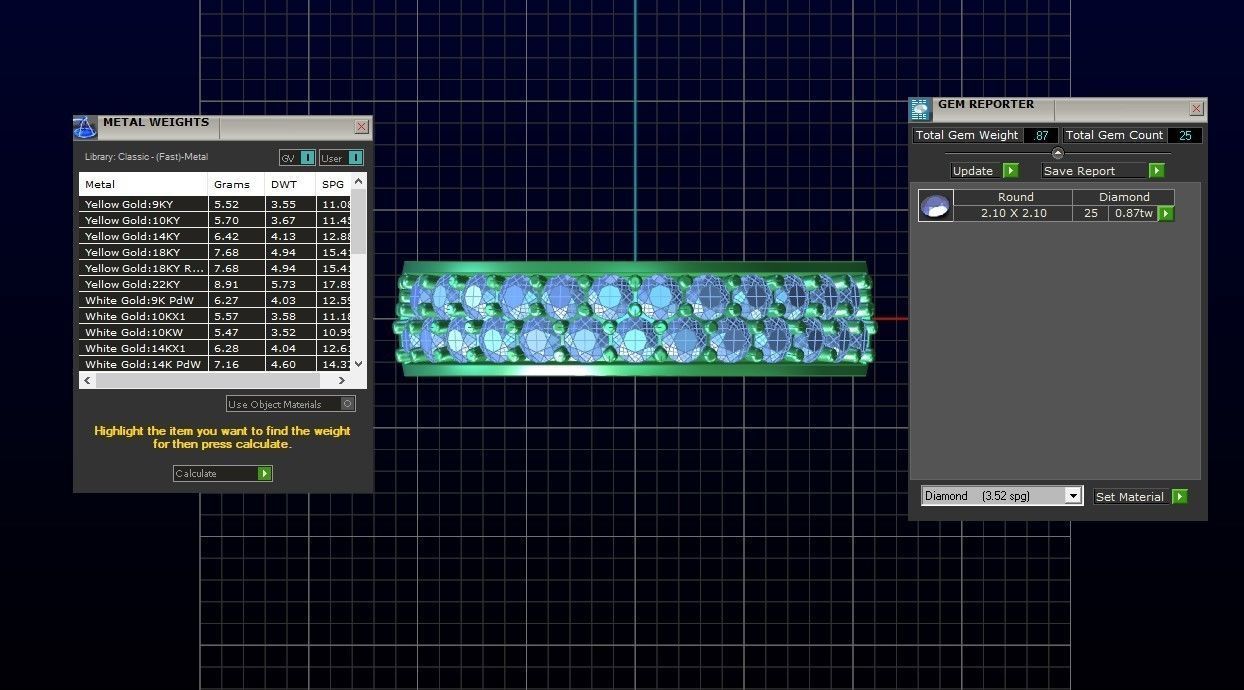The width and height of the screenshot is (1244, 690).
Task: Click the metal list's scroll-left arrow
Action: (88, 381)
